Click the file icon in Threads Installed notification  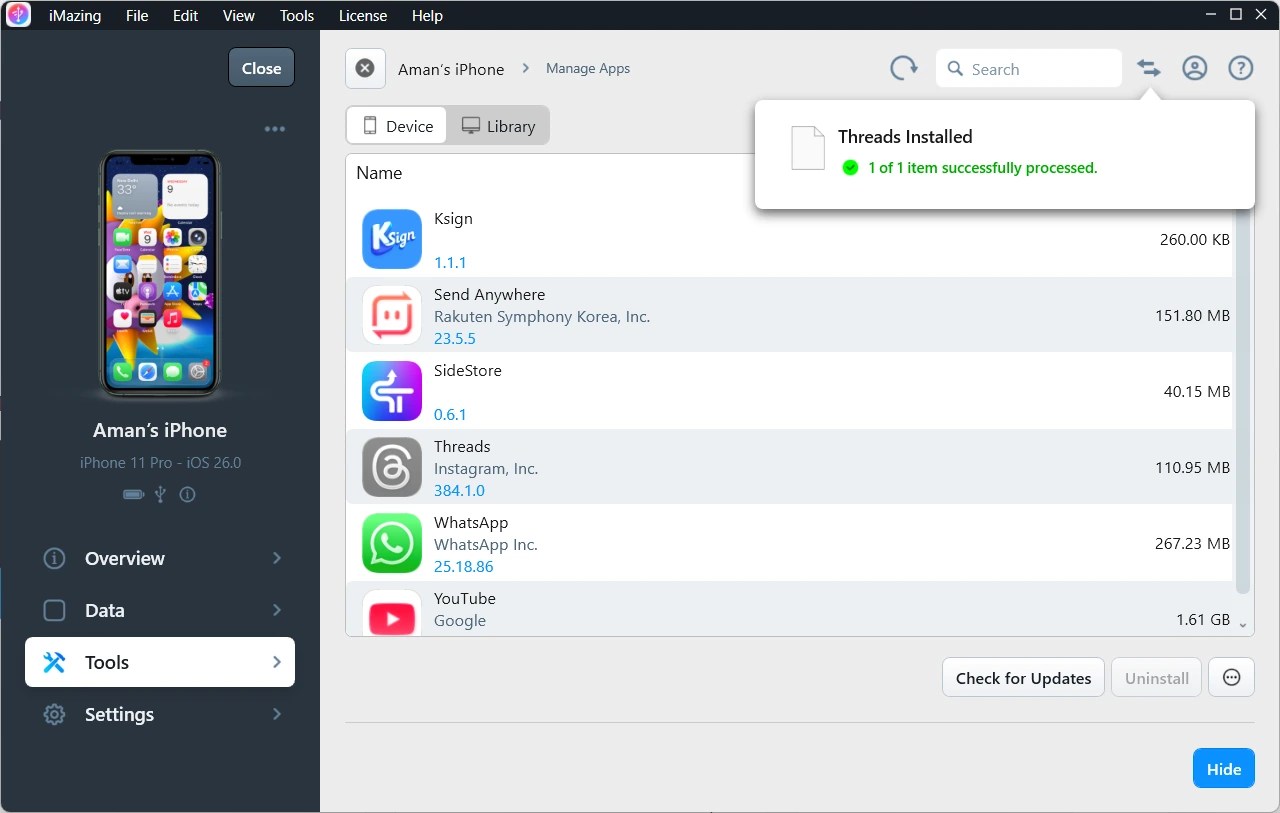pyautogui.click(x=808, y=148)
